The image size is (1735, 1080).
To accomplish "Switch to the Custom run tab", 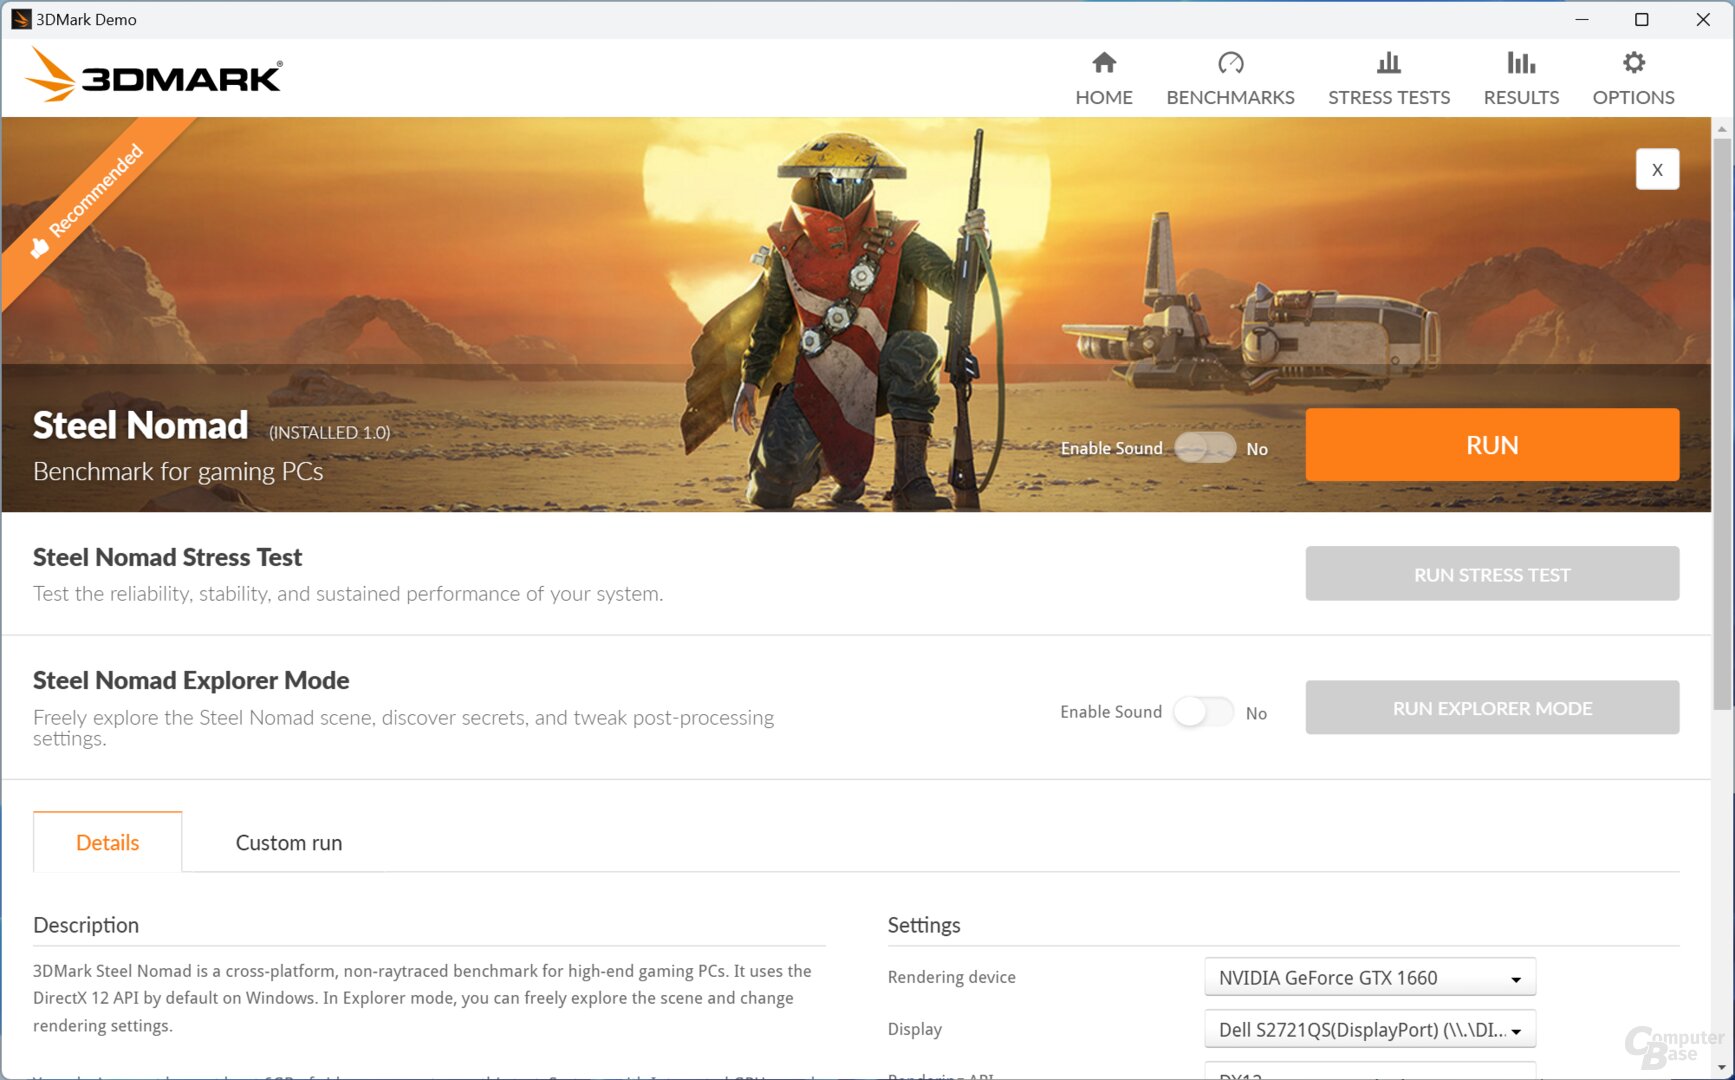I will click(289, 842).
